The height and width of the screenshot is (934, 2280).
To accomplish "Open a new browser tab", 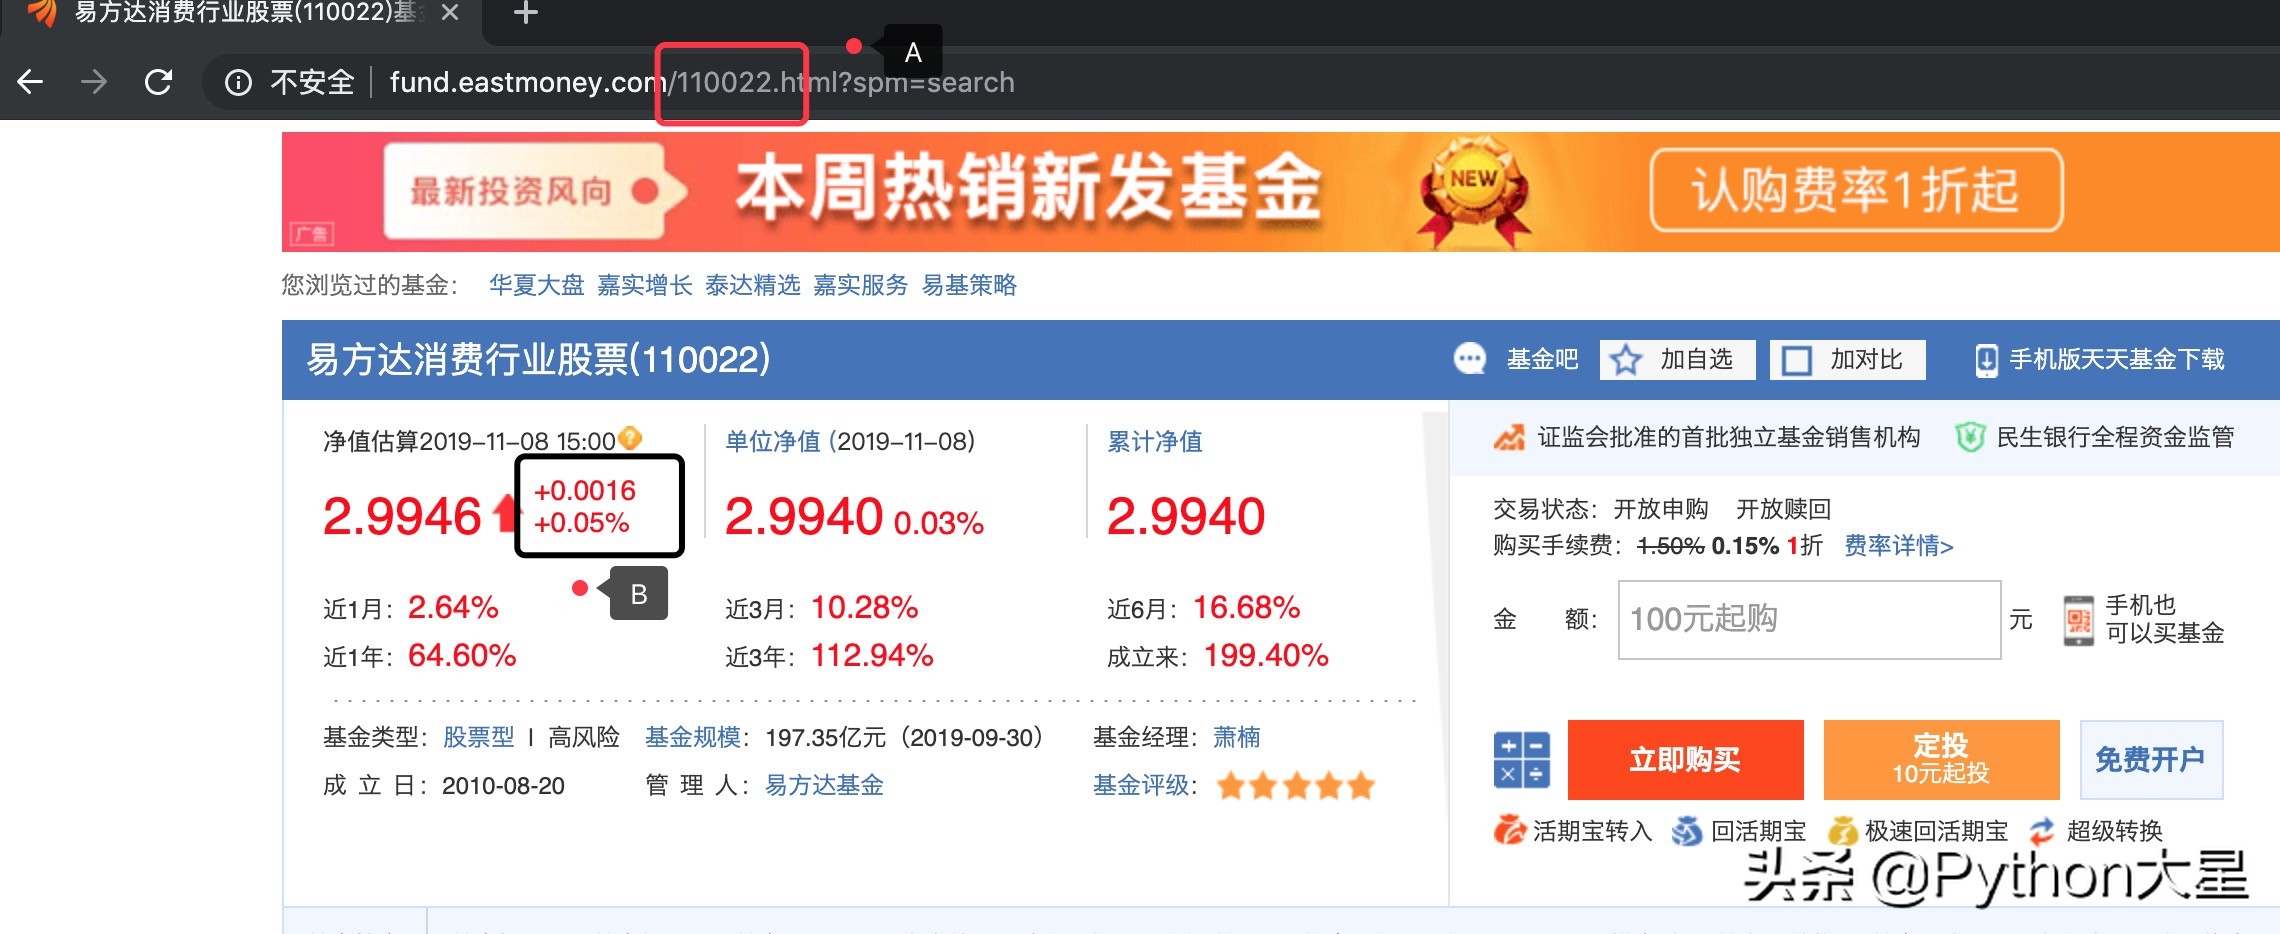I will pyautogui.click(x=524, y=13).
